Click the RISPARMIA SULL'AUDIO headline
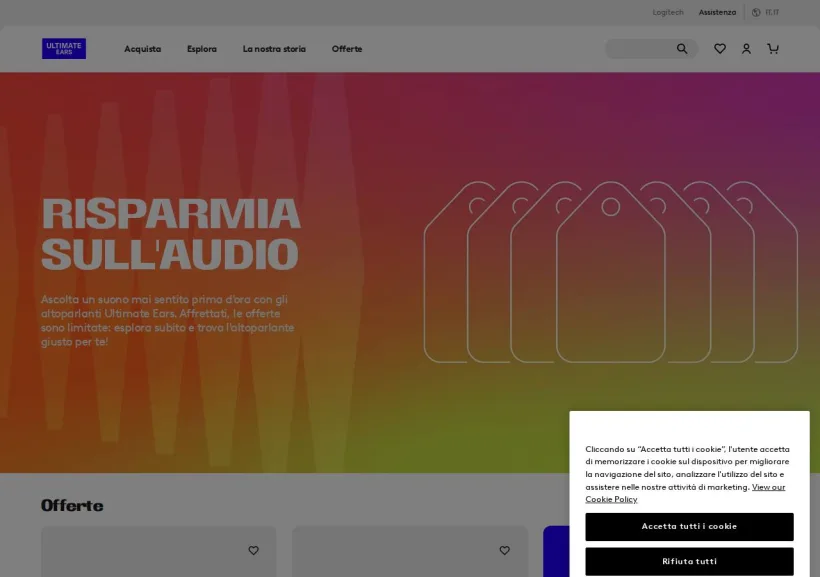This screenshot has width=820, height=577. coord(171,234)
